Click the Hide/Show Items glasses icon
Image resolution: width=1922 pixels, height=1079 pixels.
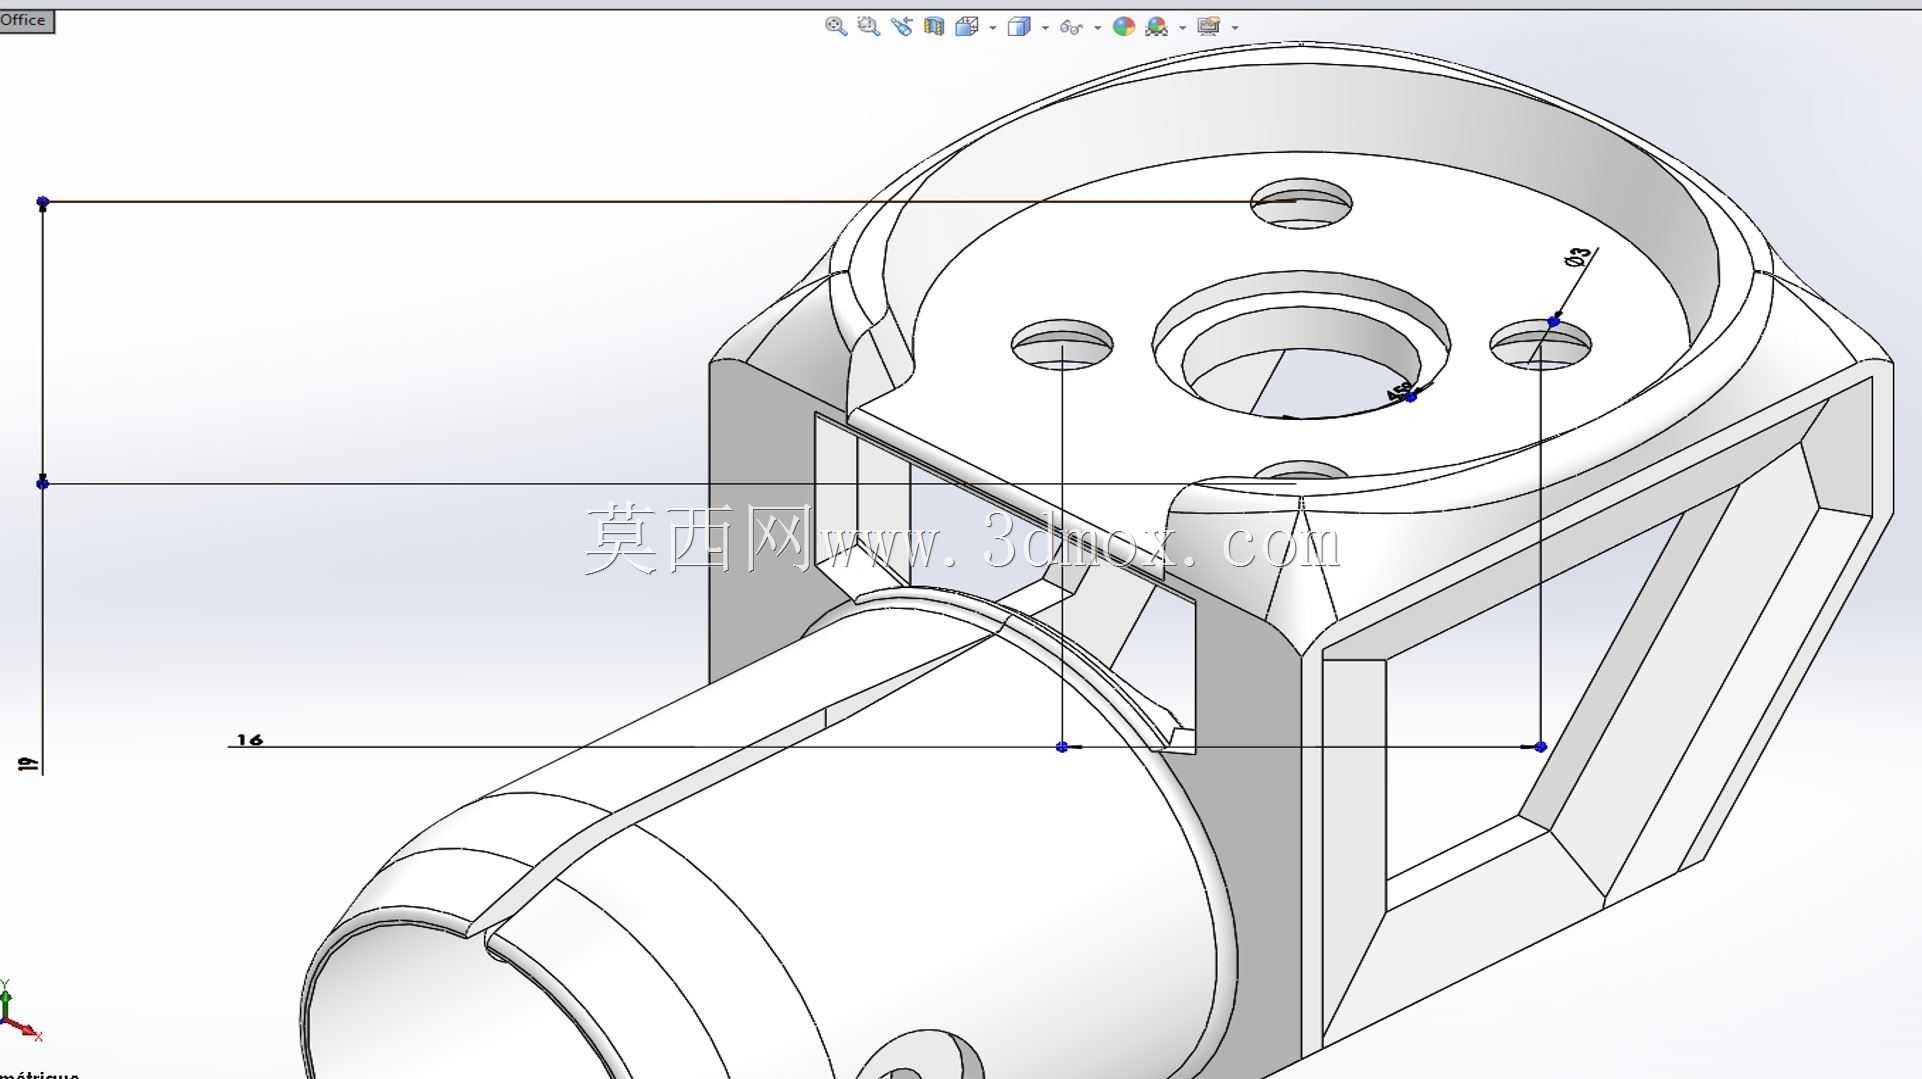coord(1071,28)
